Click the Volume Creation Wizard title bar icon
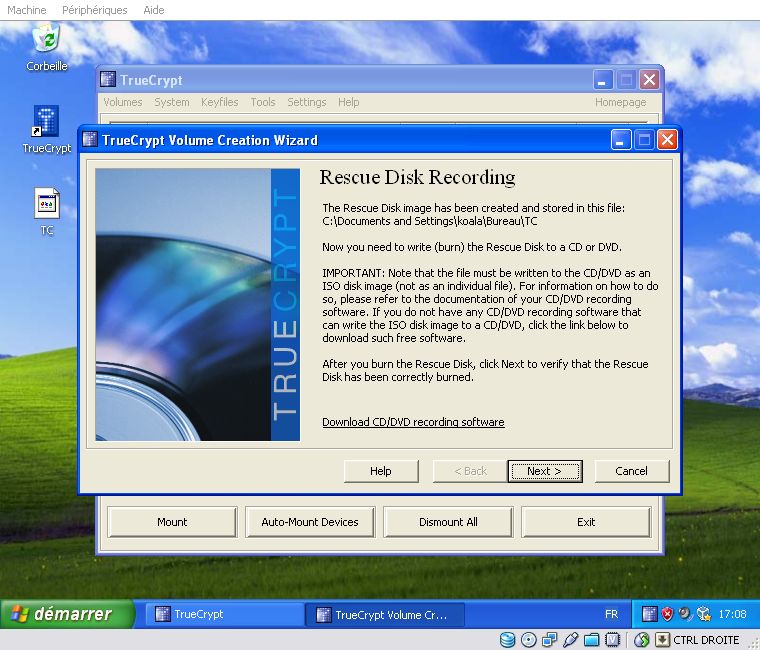 coord(90,140)
